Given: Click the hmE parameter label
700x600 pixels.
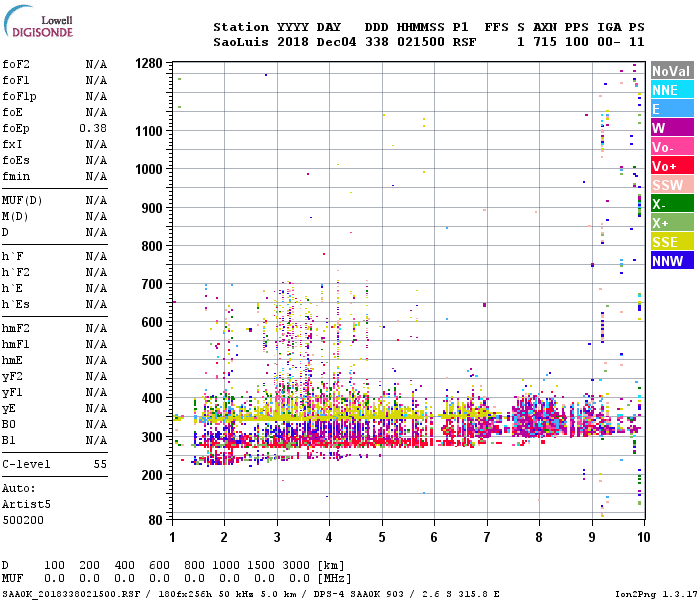Looking at the screenshot, I should [12, 361].
